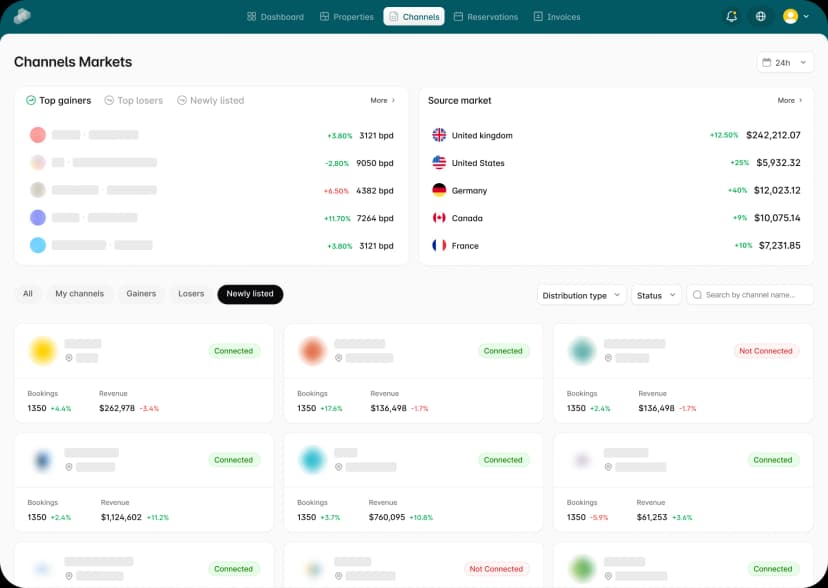Click the Germany flag icon

(439, 190)
